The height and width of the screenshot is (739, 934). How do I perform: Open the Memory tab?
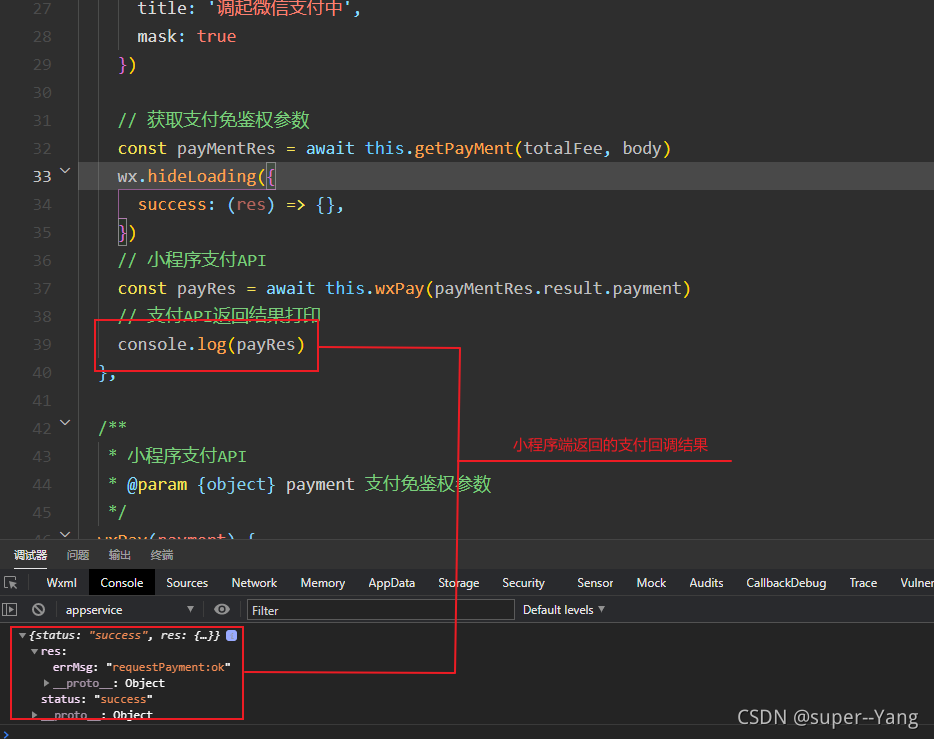[x=323, y=583]
